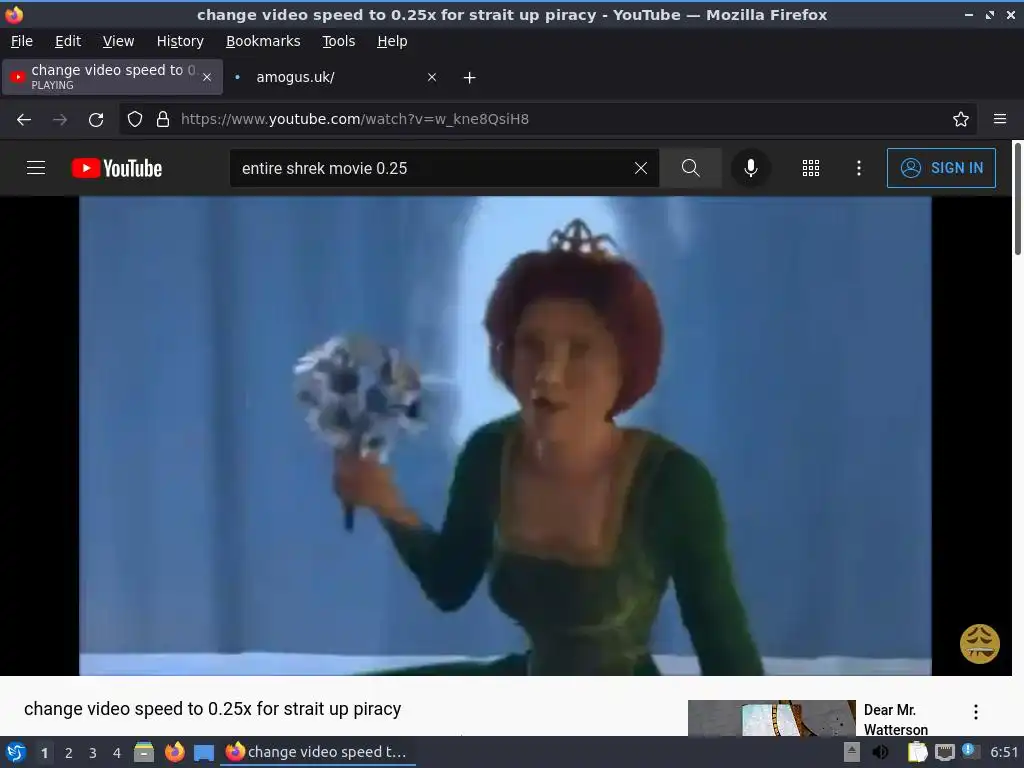Open YouTube apps grid menu
The width and height of the screenshot is (1024, 768).
pos(810,168)
